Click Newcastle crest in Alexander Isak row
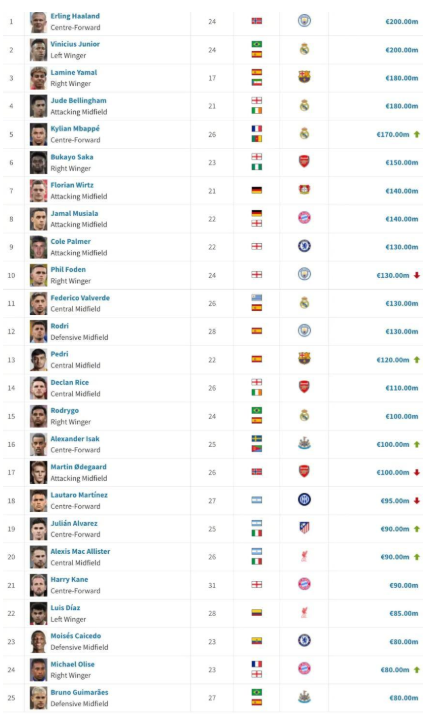Screen dimensions: 429x714 [x=304, y=443]
